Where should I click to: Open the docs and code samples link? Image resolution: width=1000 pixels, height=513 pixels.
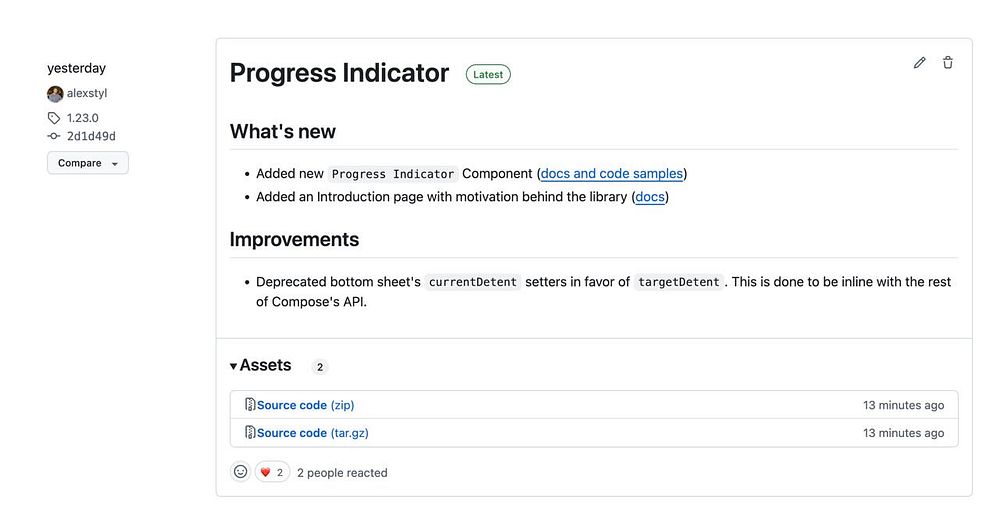click(x=612, y=173)
